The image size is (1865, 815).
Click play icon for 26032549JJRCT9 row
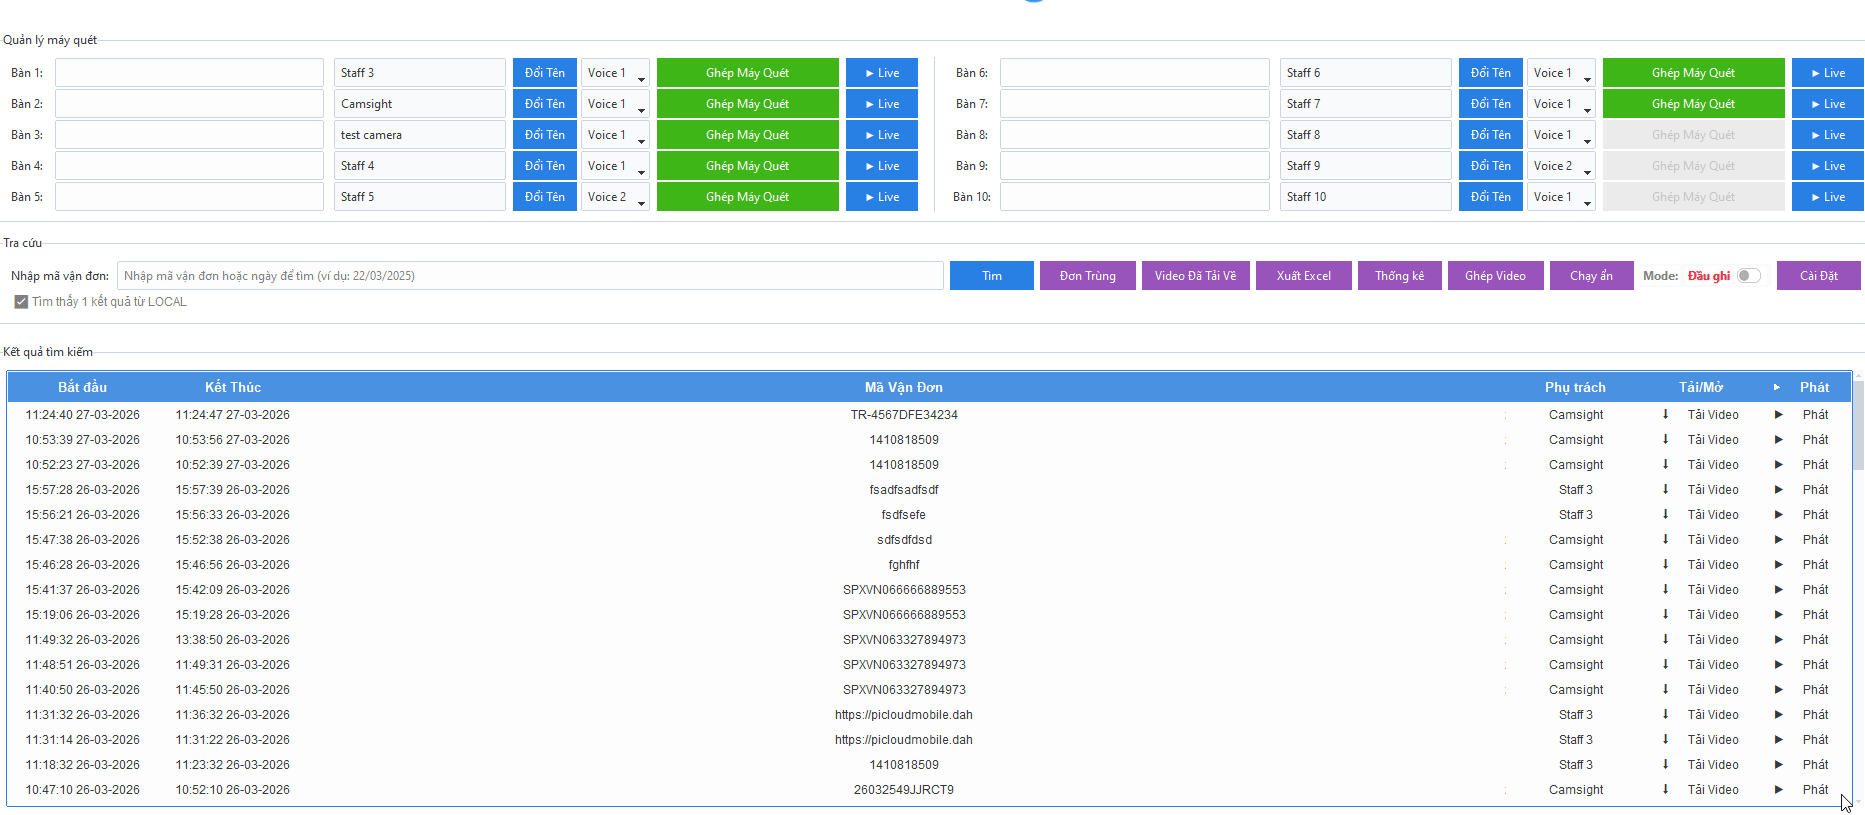1778,790
